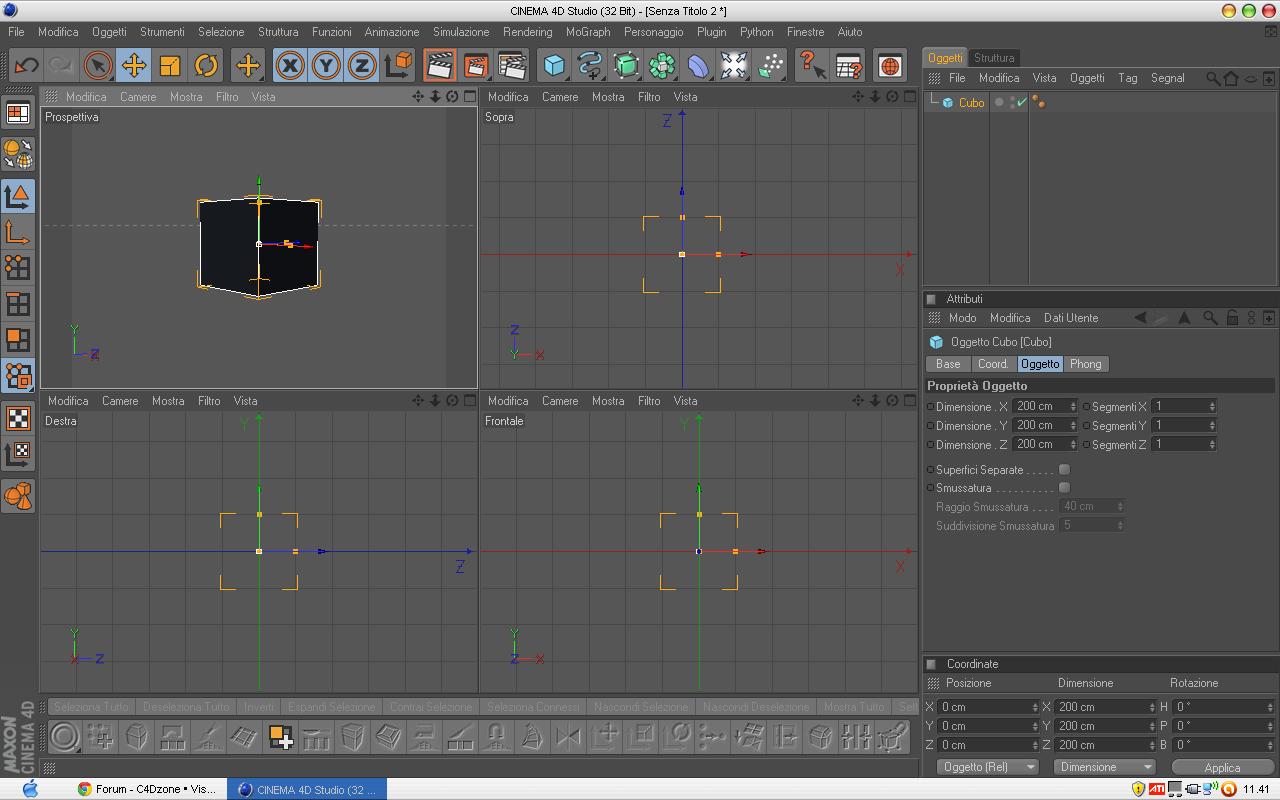Open the Oggetto (Rel) dropdown
This screenshot has width=1280, height=800.
click(988, 767)
